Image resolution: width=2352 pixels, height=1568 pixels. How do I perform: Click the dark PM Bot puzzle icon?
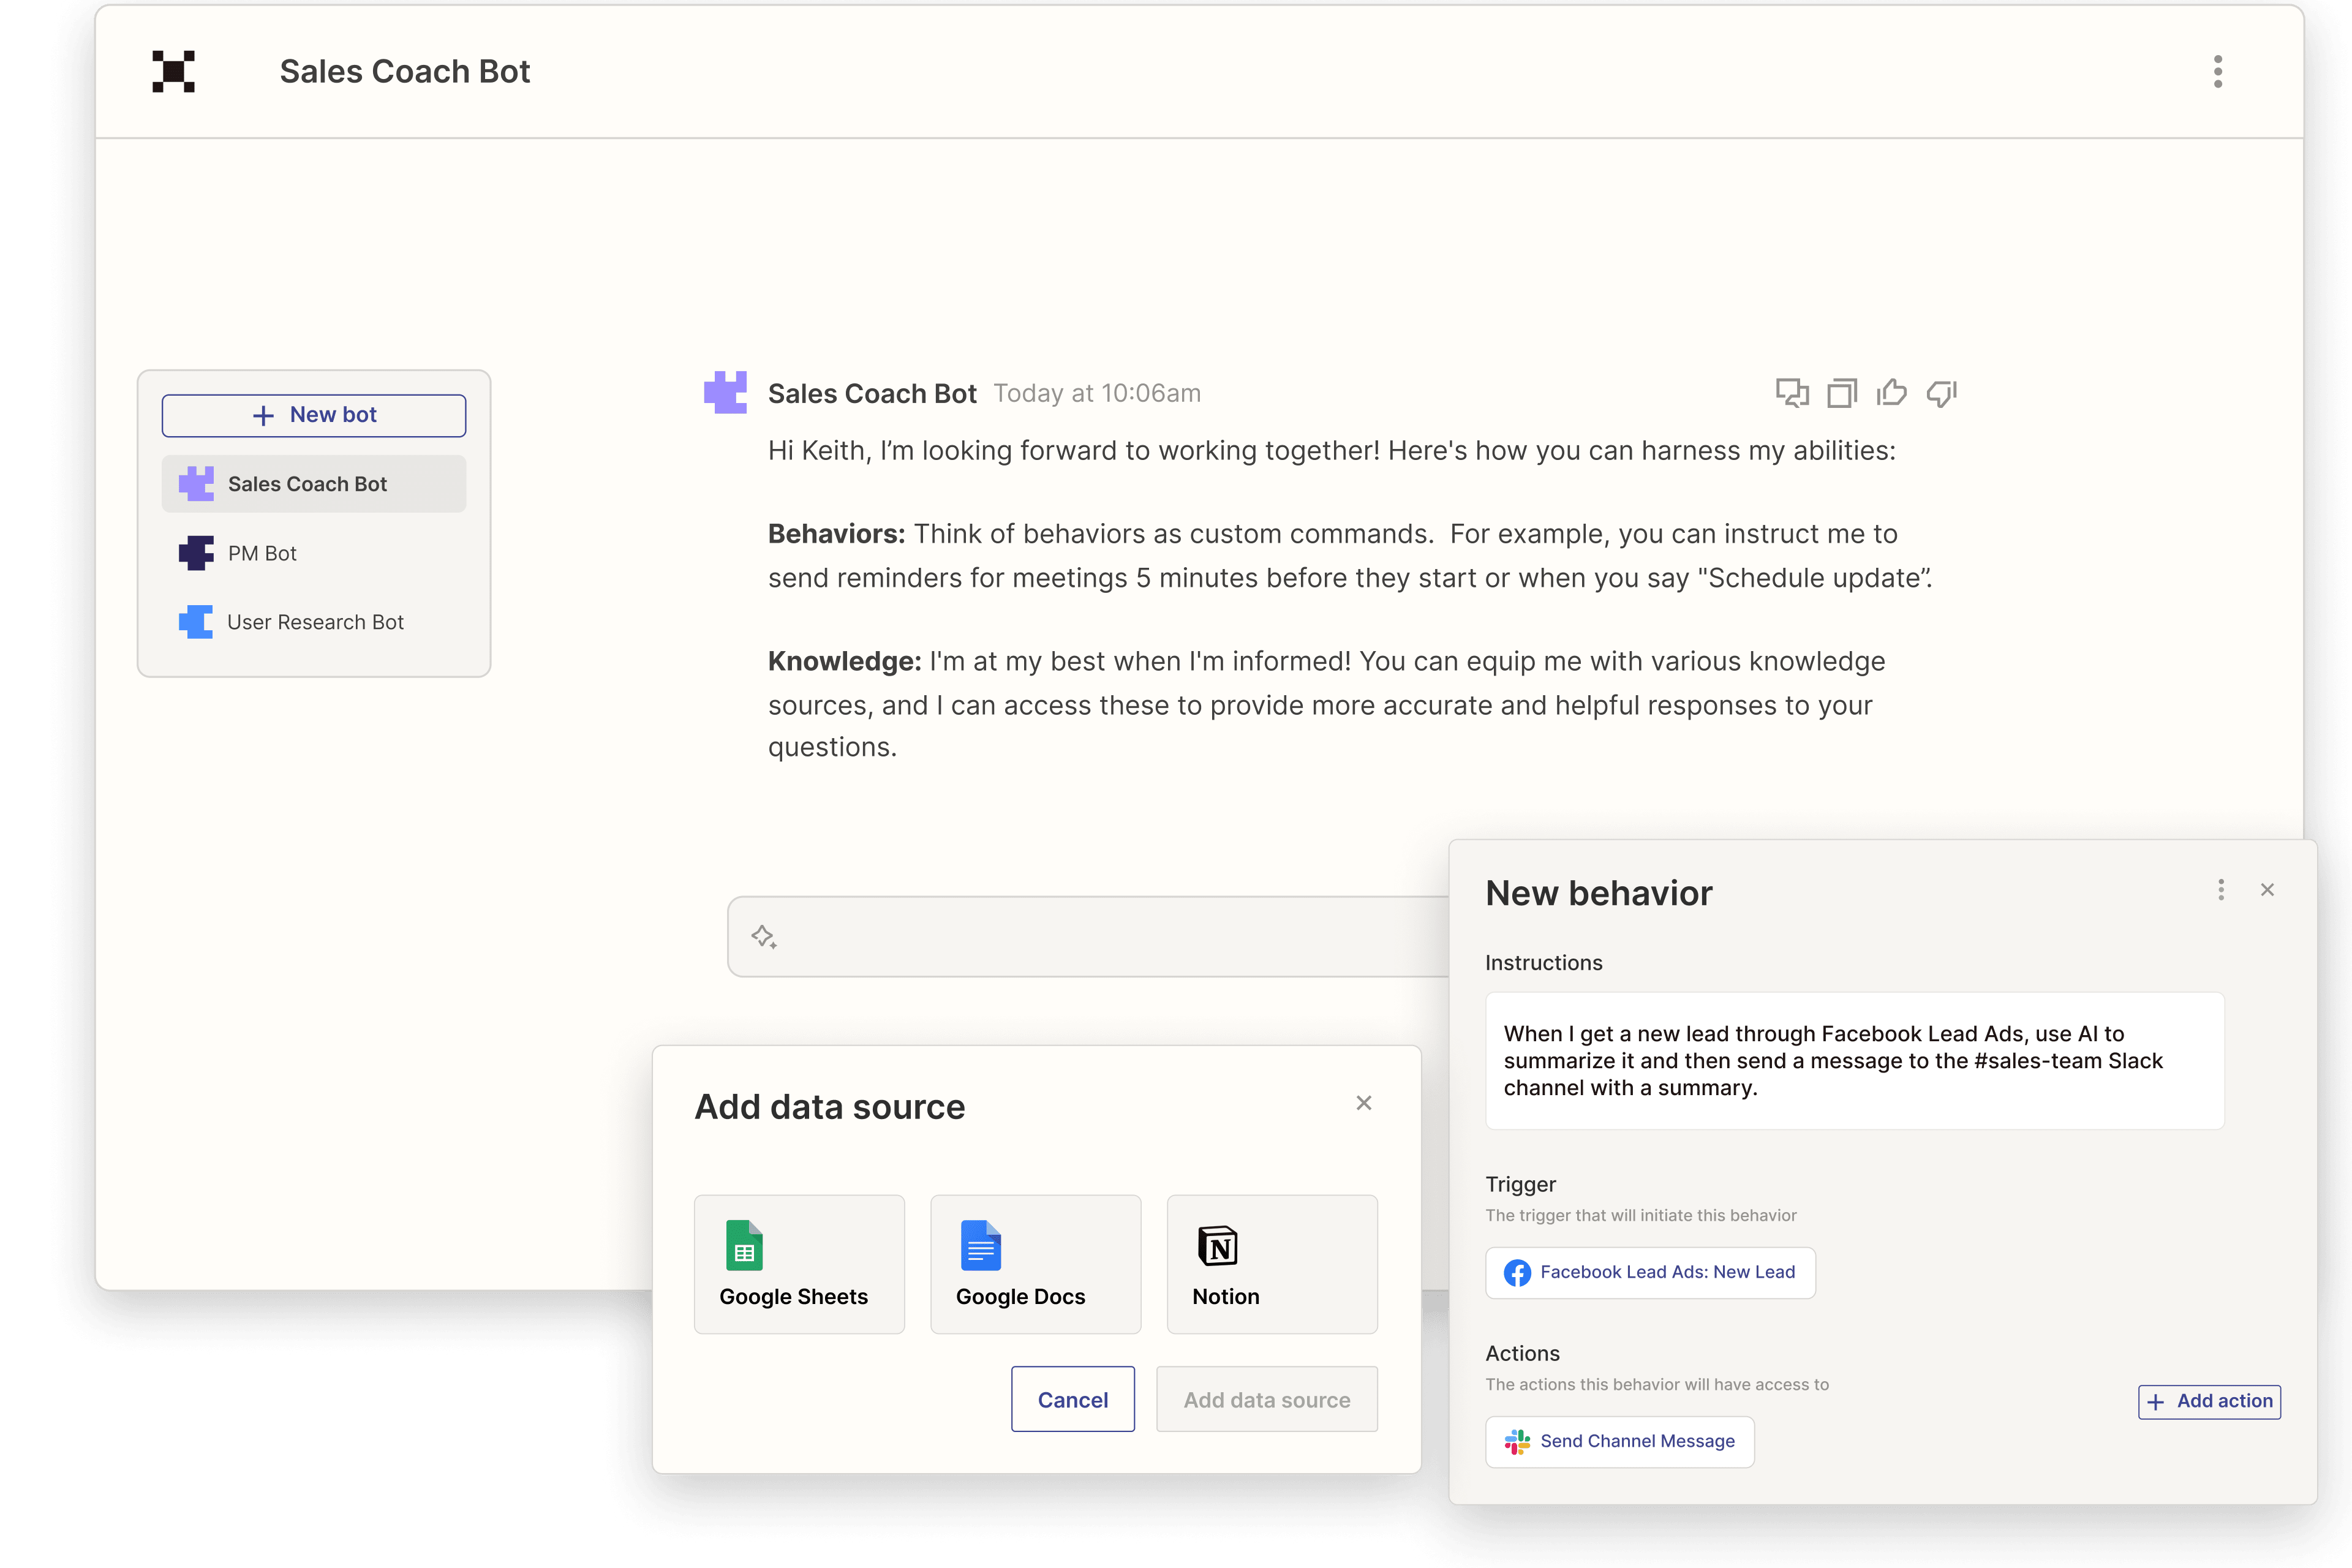(196, 553)
